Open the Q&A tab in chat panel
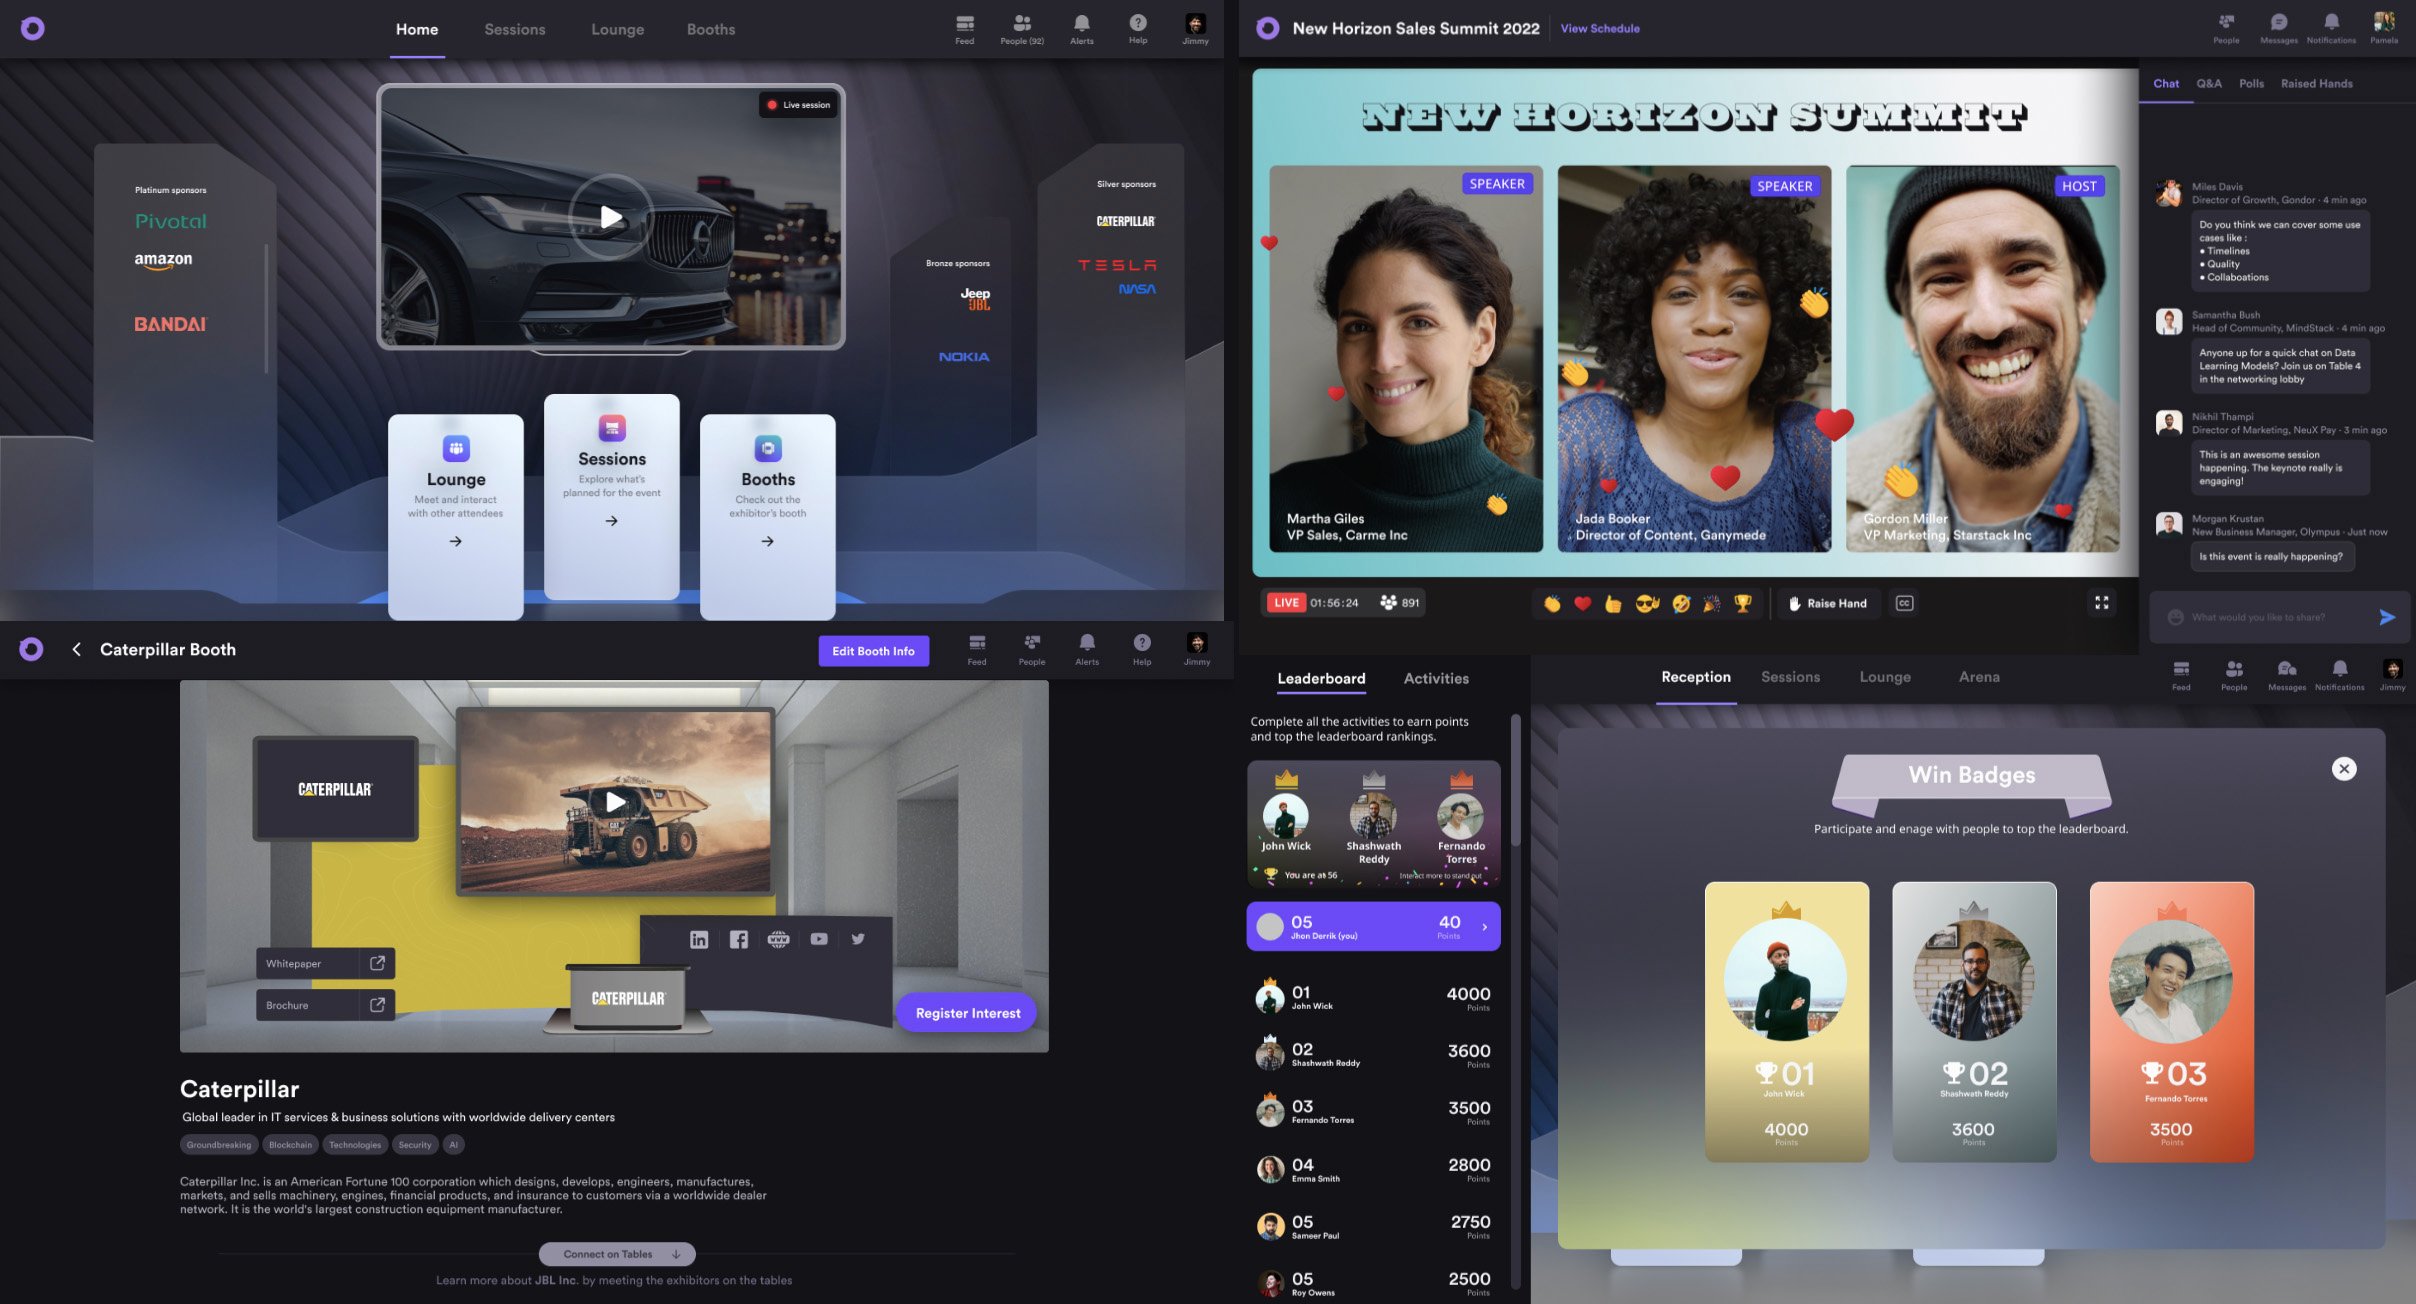This screenshot has width=2416, height=1304. tap(2209, 83)
